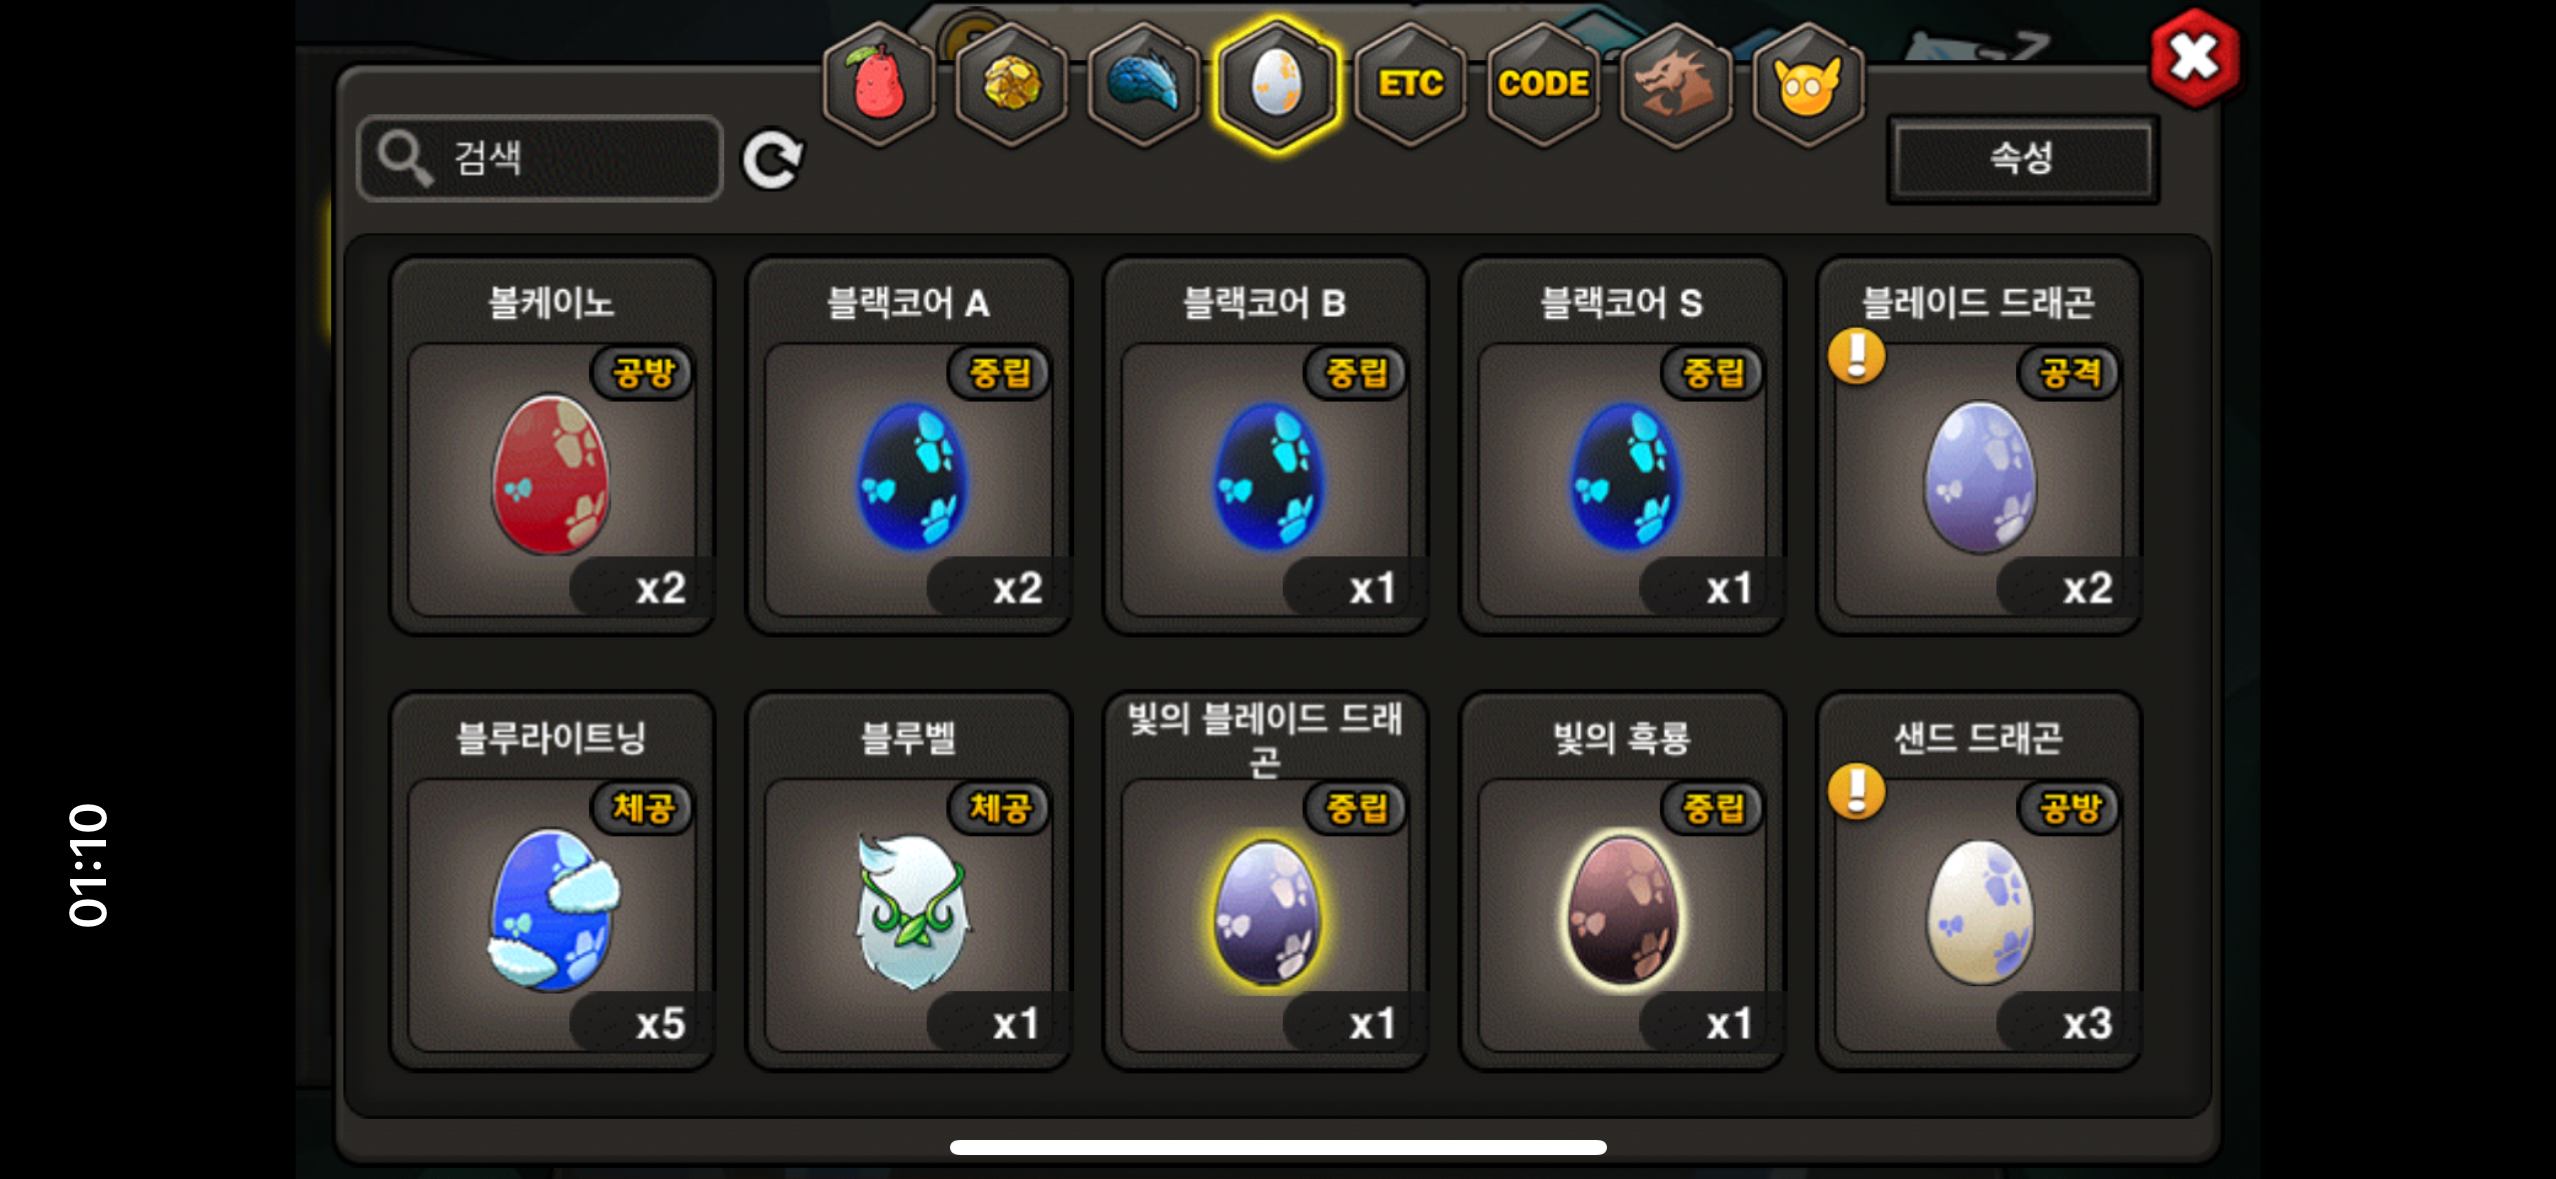This screenshot has width=2556, height=1179.
Task: Open the blue dragon scale tab
Action: click(1145, 85)
